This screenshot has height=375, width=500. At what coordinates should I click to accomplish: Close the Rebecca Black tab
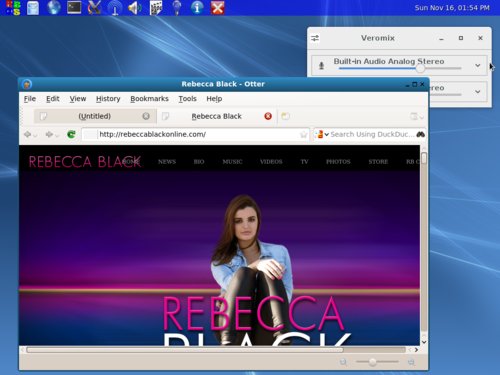click(268, 116)
